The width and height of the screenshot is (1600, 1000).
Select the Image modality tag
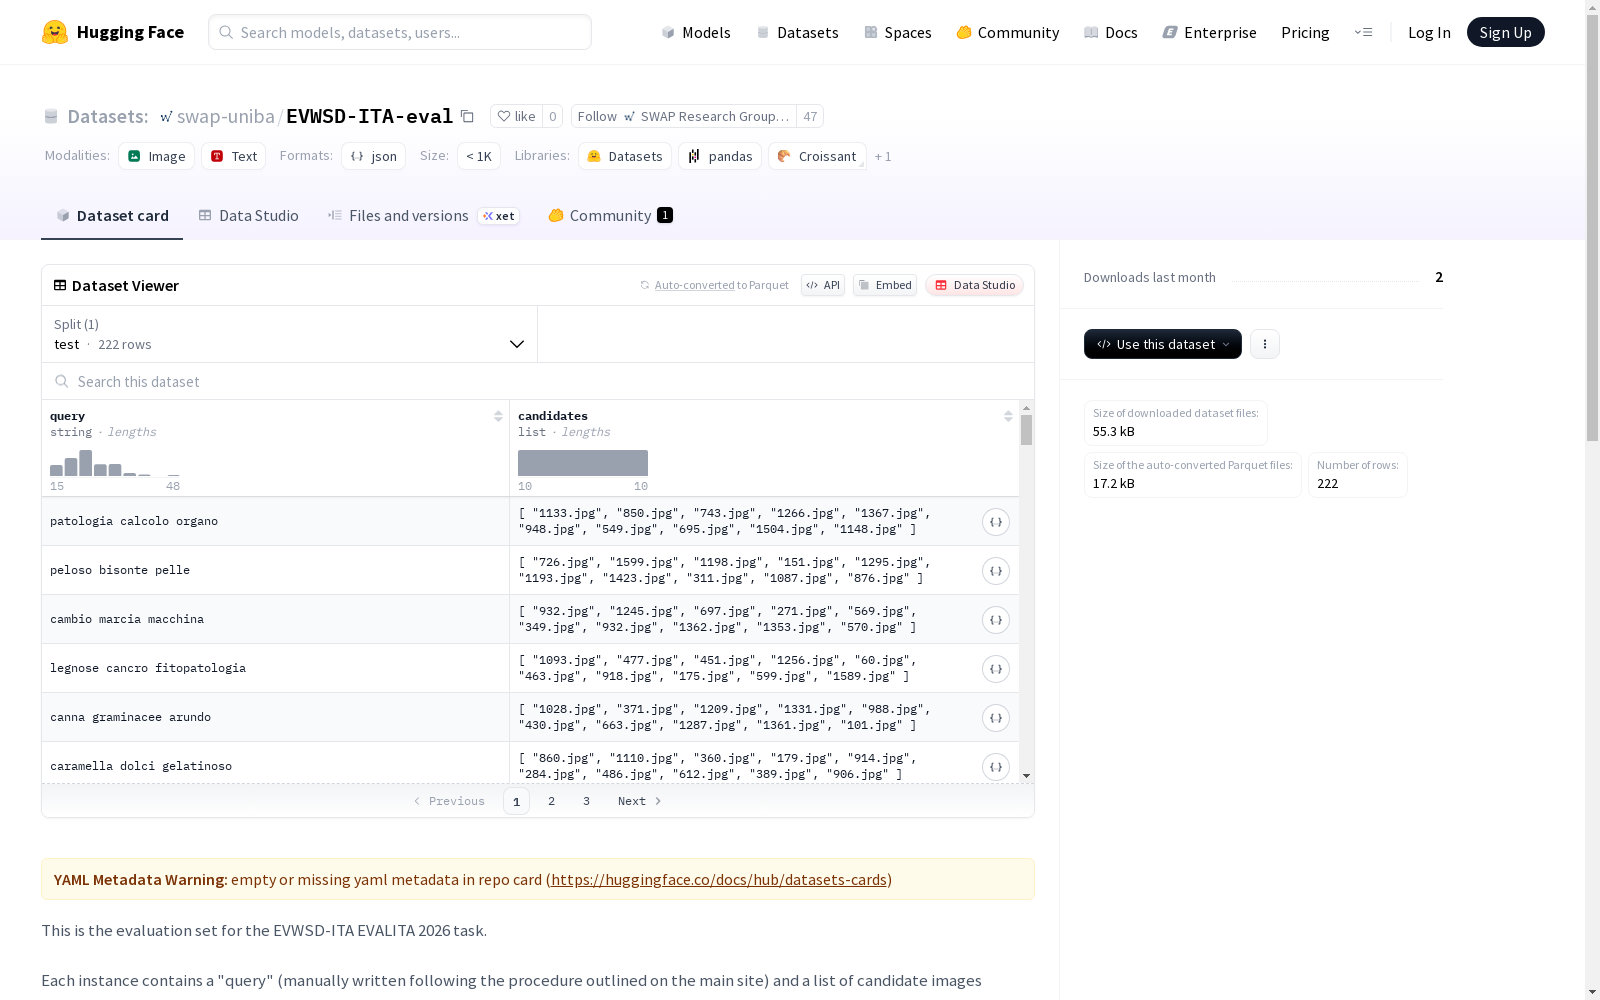tap(157, 156)
